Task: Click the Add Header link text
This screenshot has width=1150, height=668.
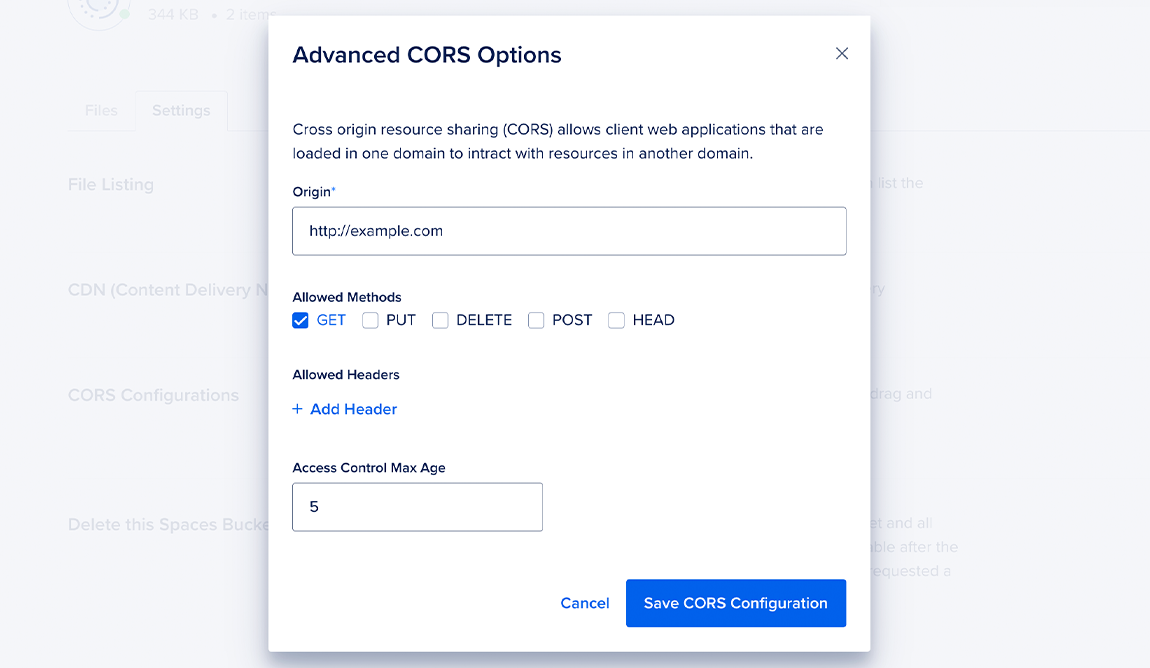Action: pos(354,409)
